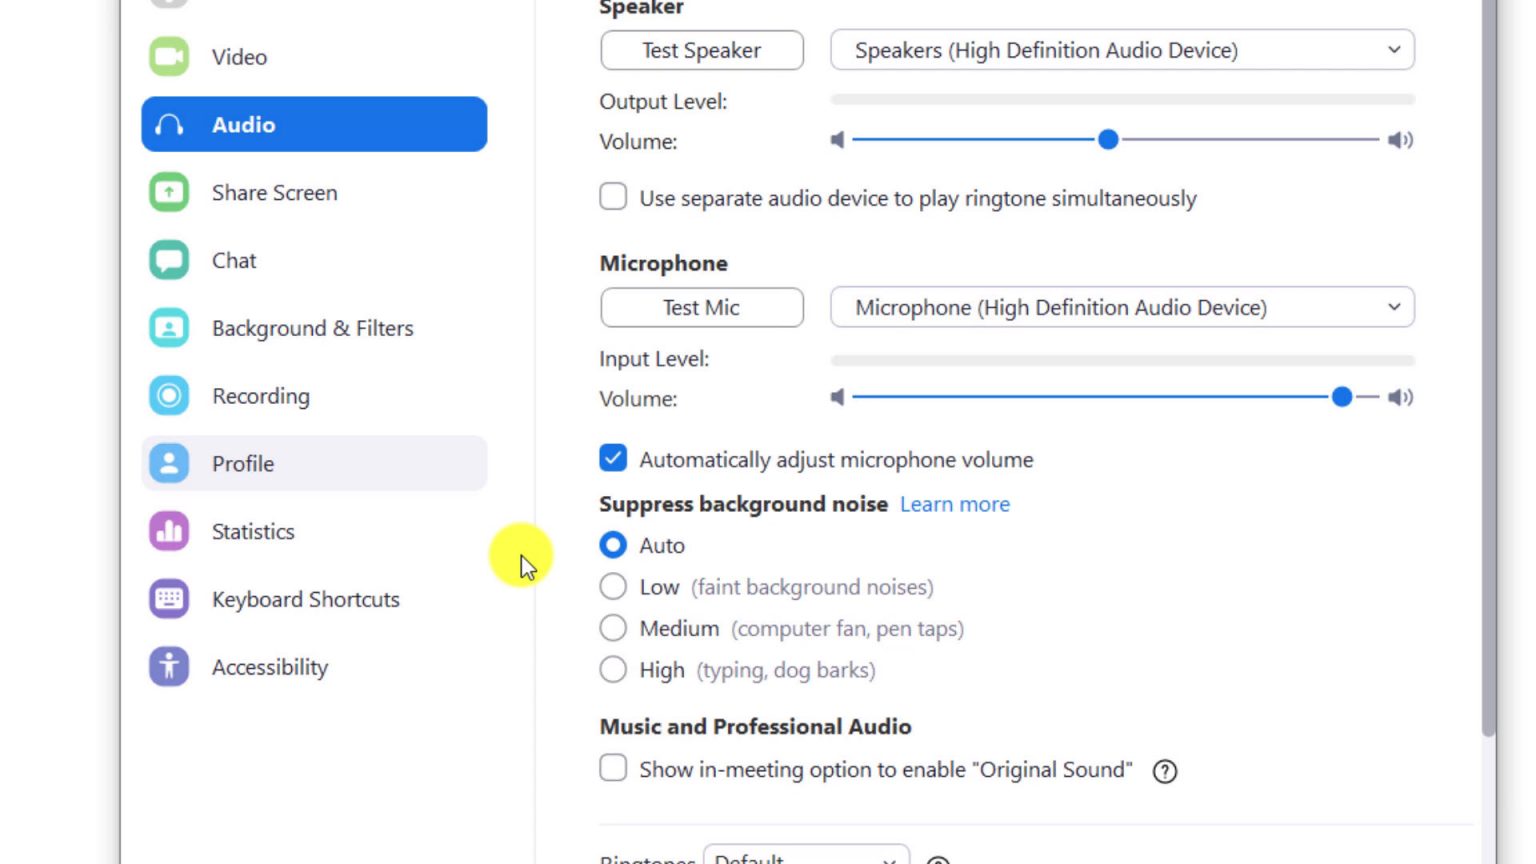The height and width of the screenshot is (864, 1536).
Task: Open the Microphone device dropdown
Action: [1122, 307]
